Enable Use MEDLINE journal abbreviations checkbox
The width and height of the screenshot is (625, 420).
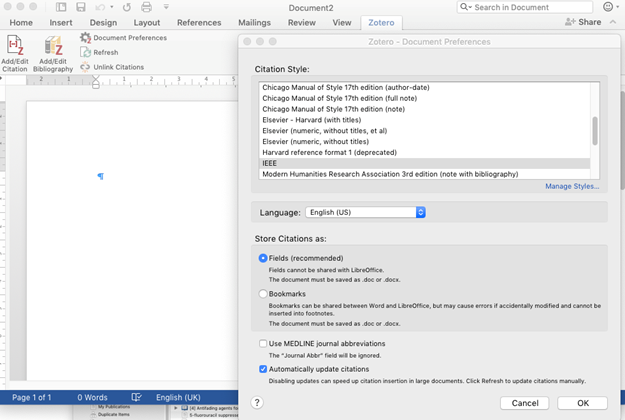click(x=263, y=343)
